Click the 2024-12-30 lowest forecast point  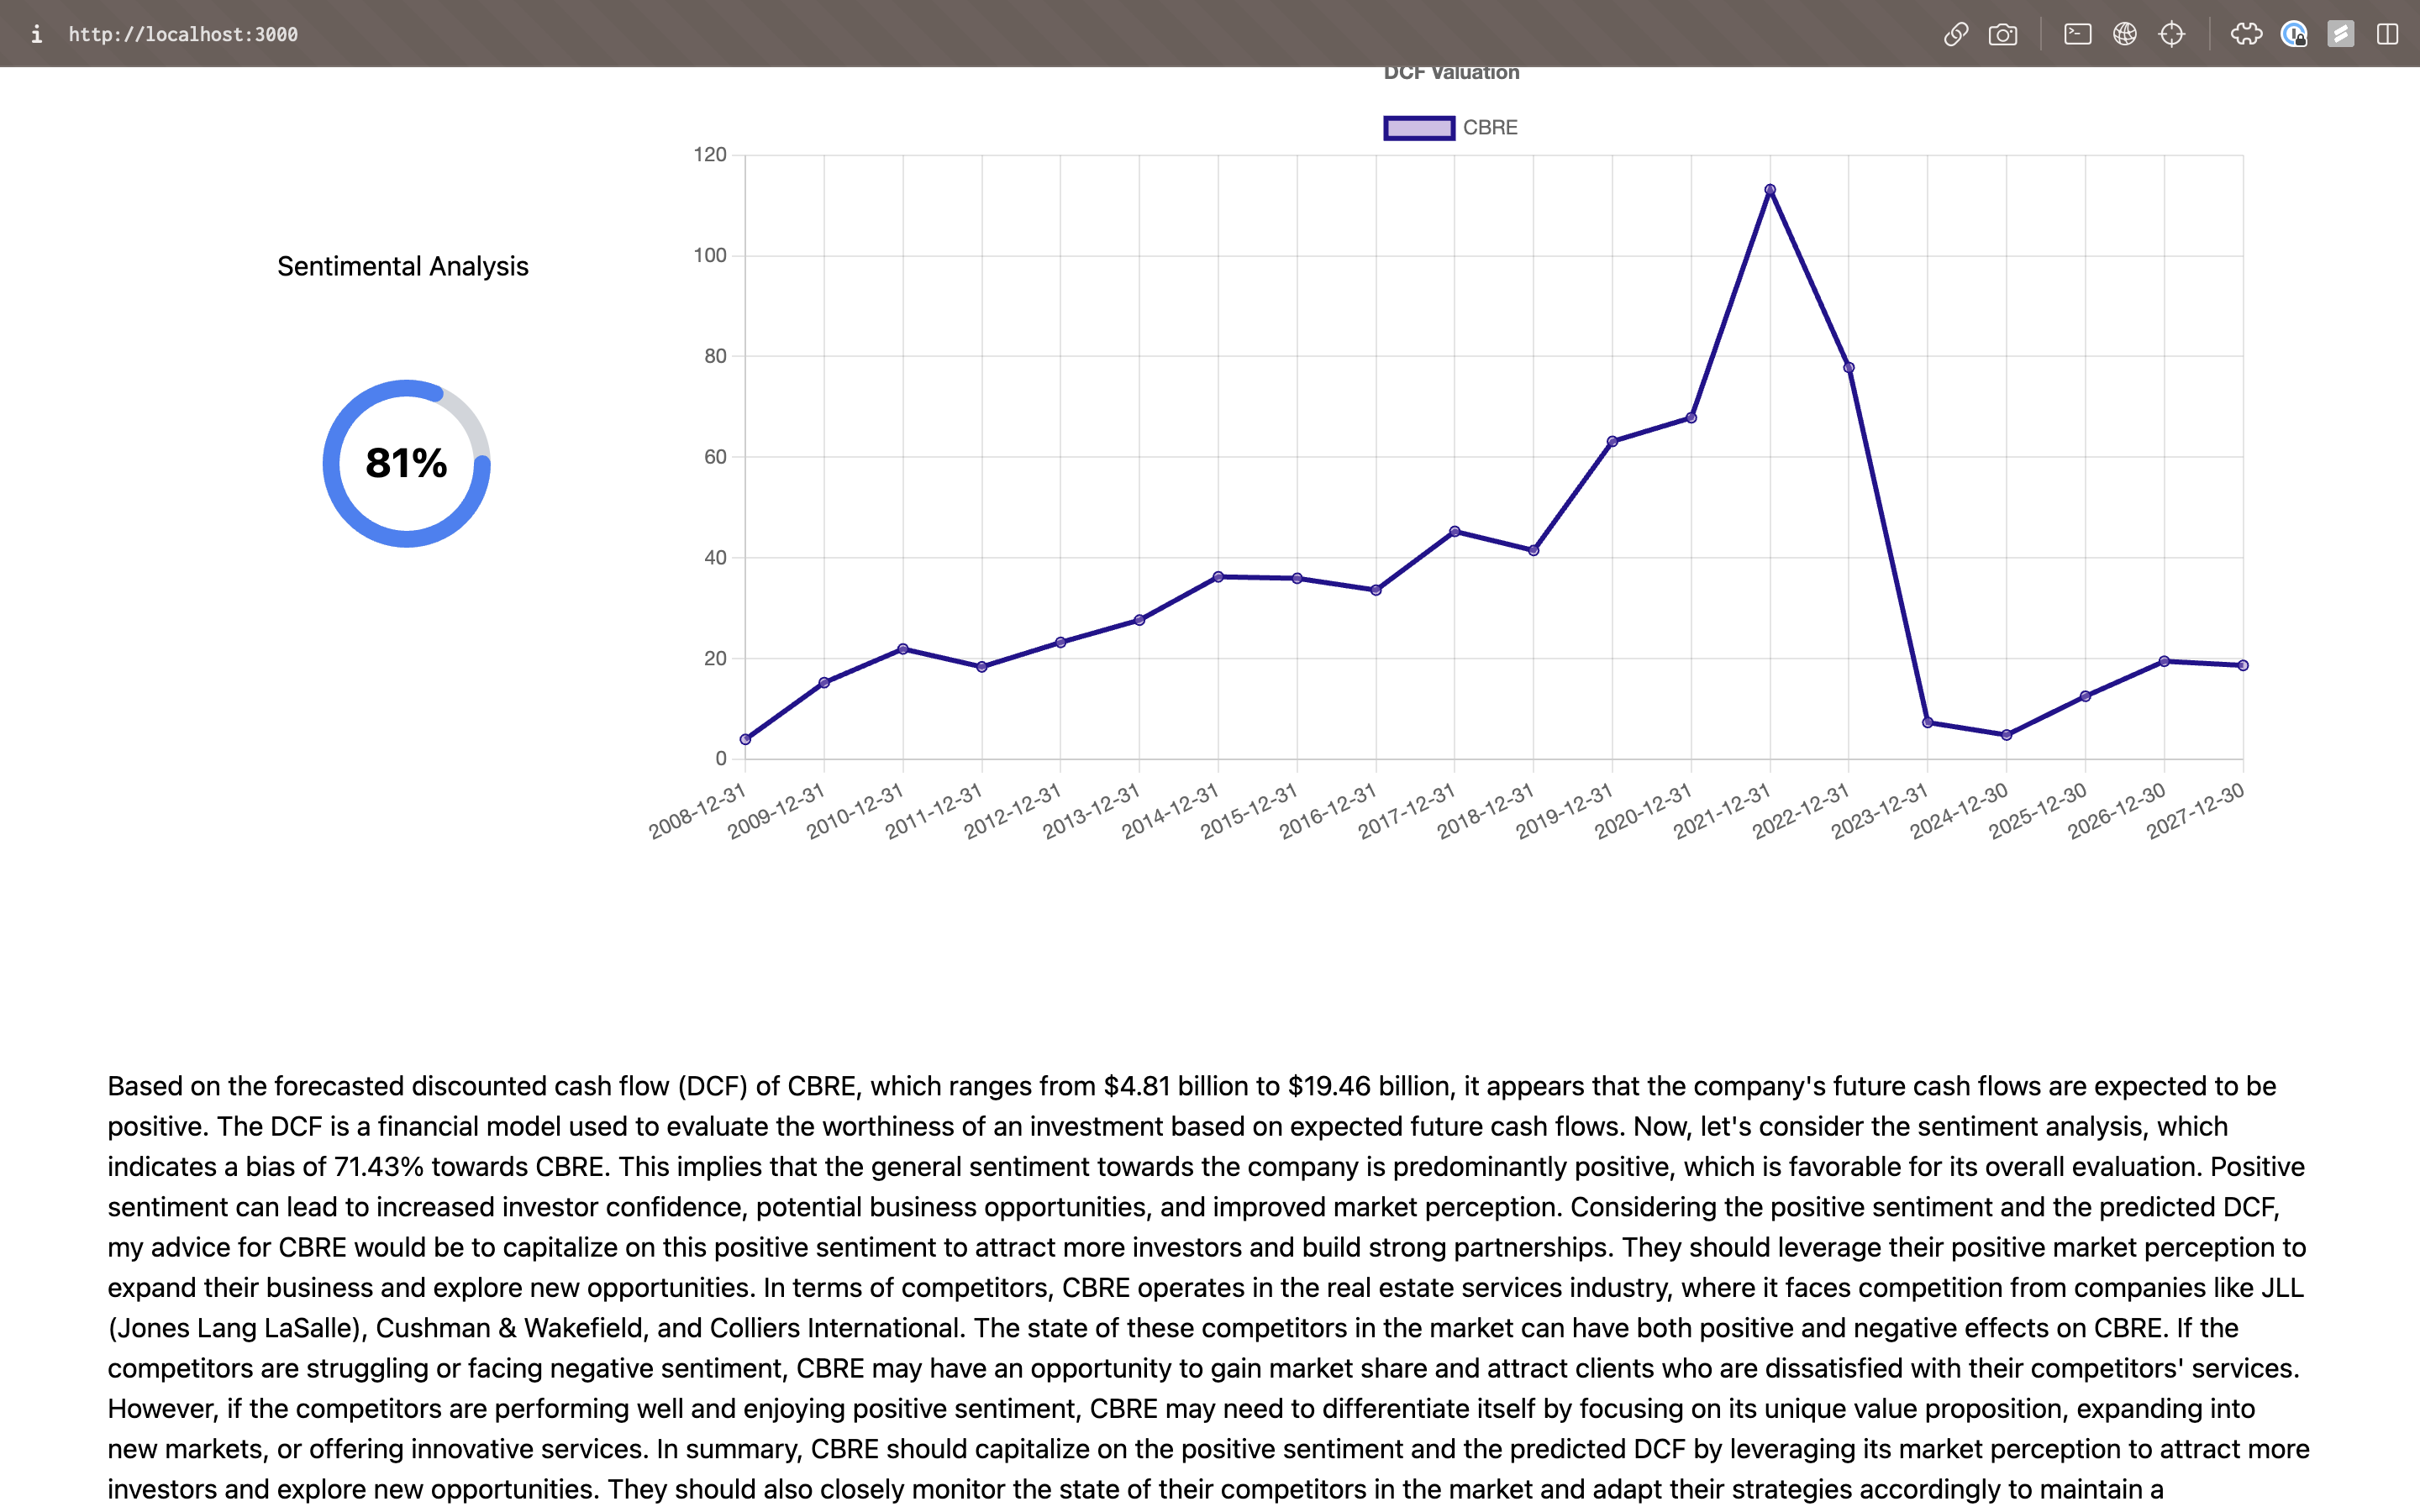pyautogui.click(x=2006, y=735)
